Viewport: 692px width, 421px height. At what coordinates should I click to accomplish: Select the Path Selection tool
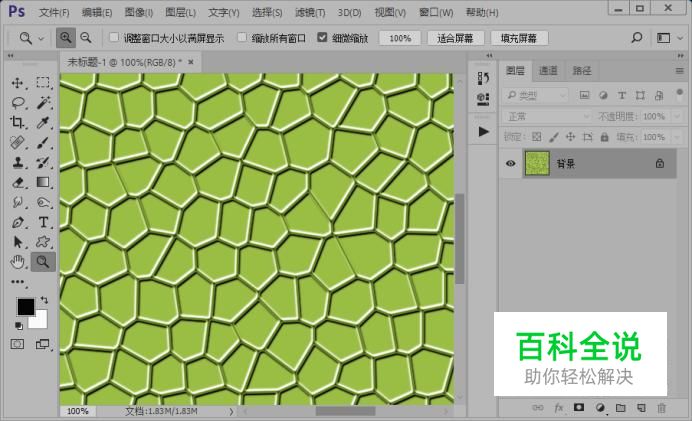[x=18, y=242]
